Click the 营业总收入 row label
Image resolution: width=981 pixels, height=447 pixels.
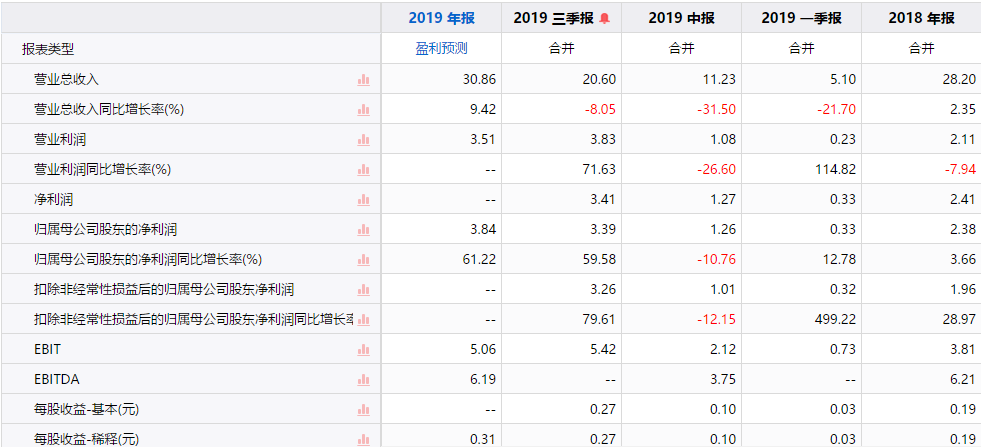(66, 80)
